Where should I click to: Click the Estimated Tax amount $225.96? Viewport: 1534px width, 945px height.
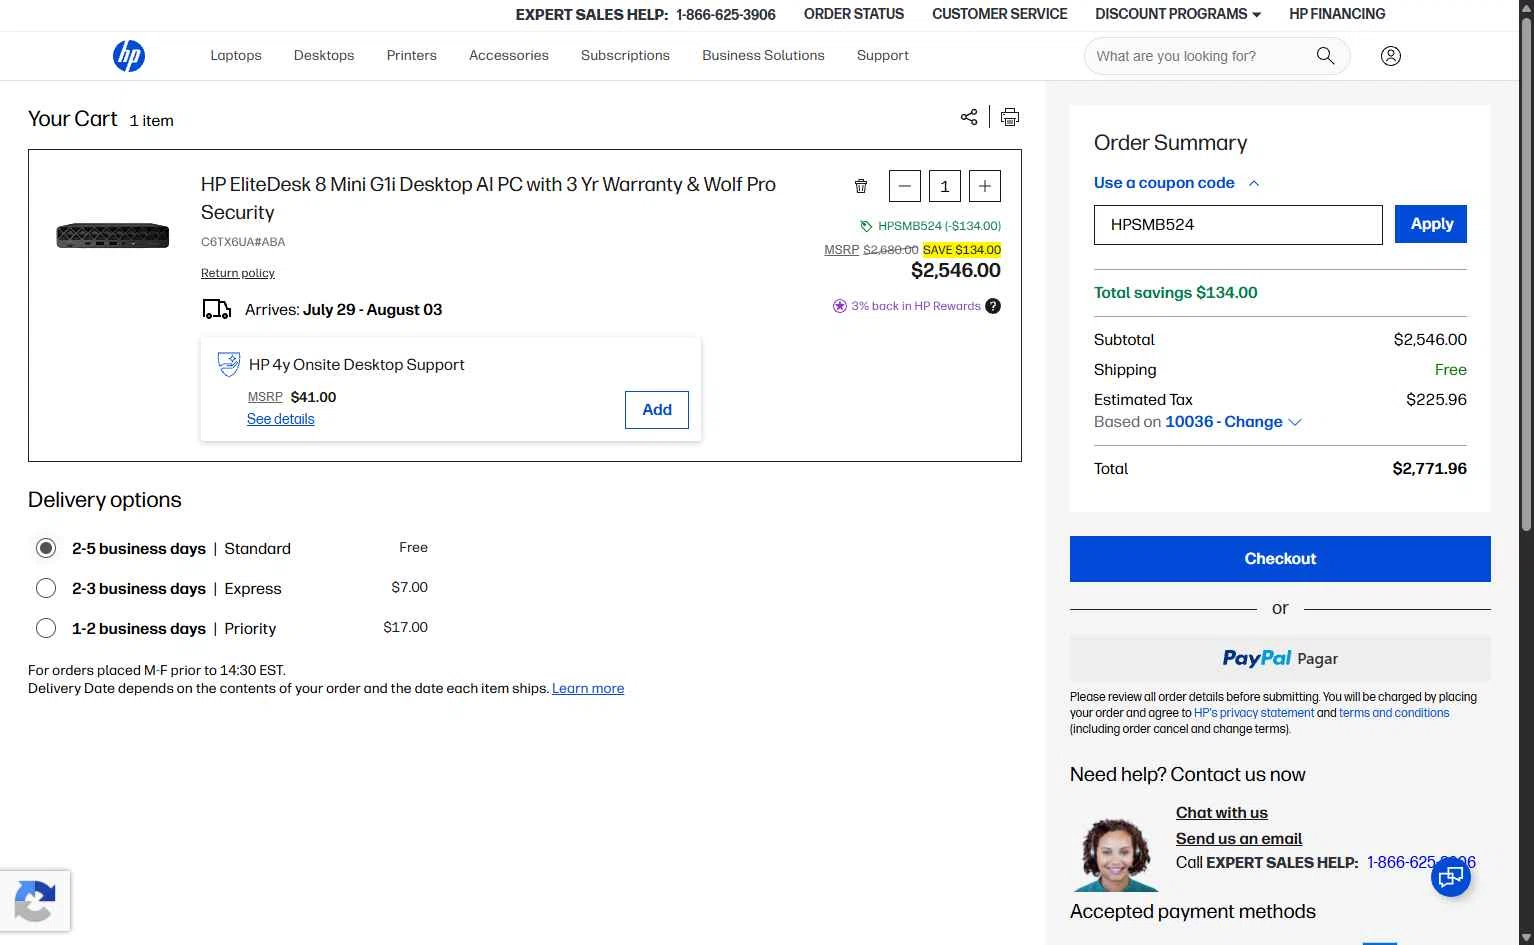(x=1436, y=400)
